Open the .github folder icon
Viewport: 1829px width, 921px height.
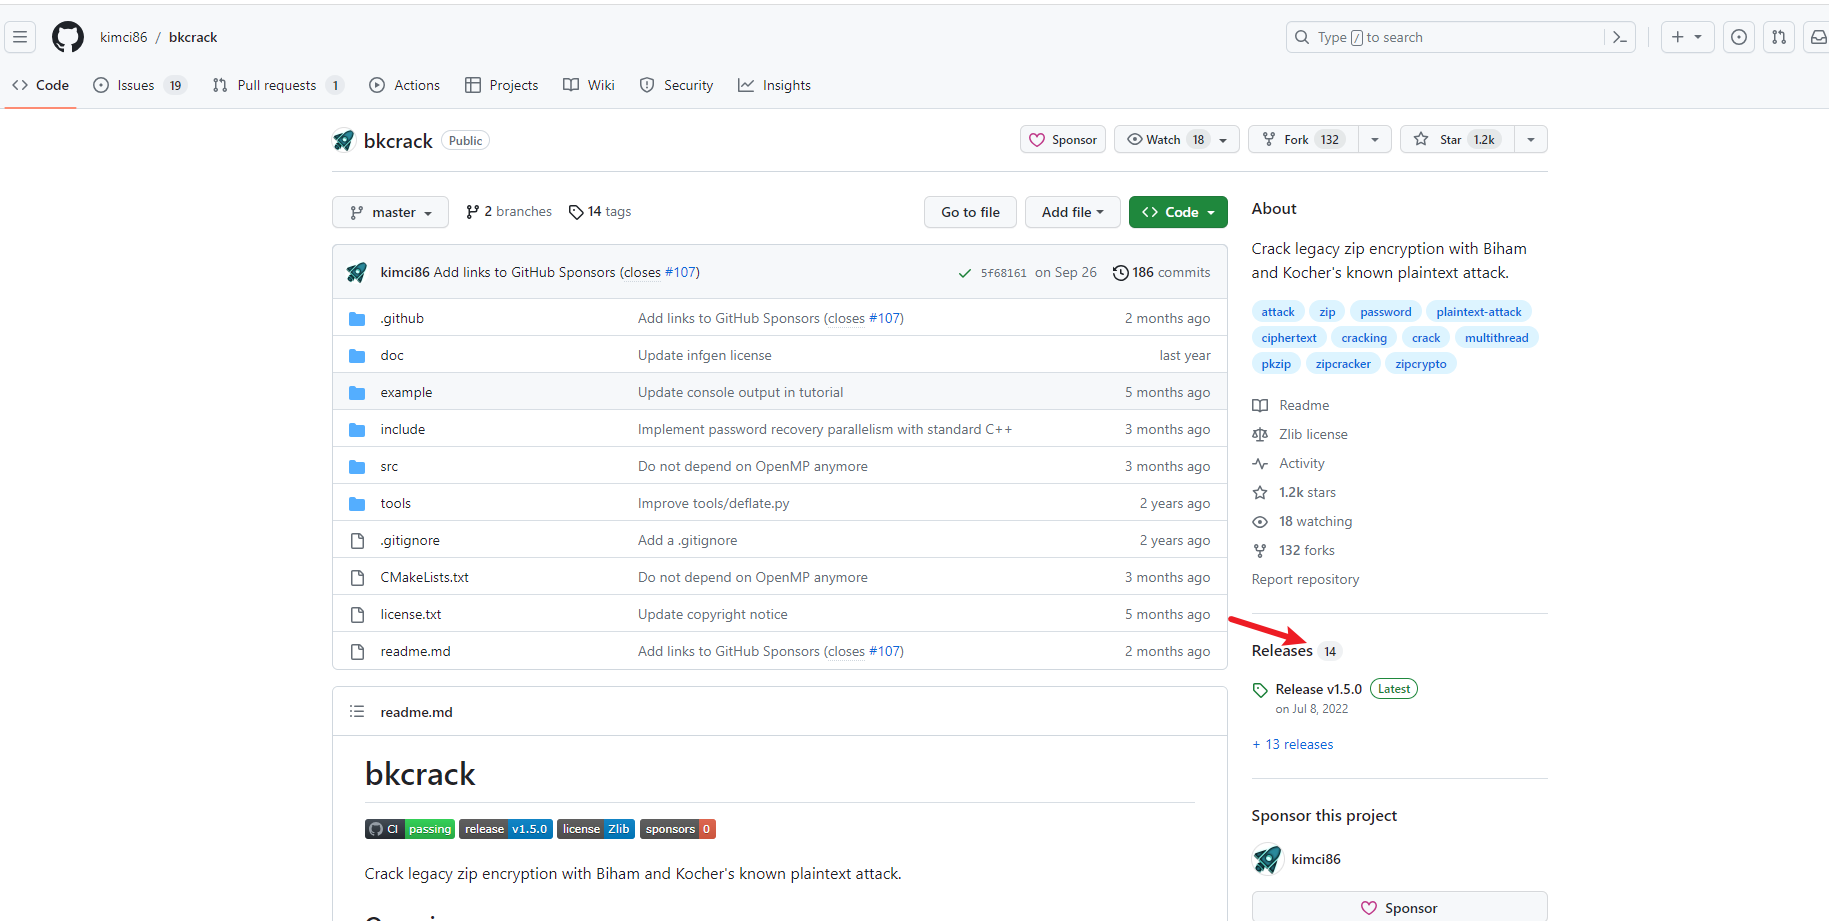point(357,319)
